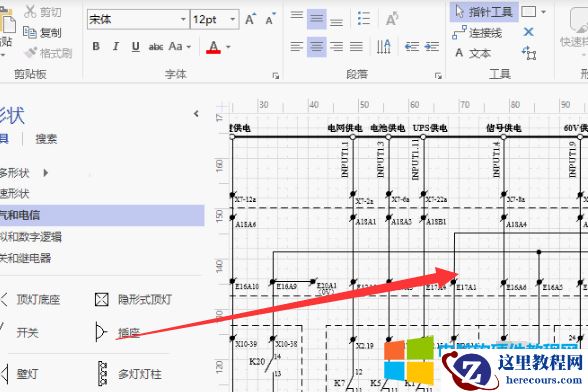Toggle Underline formatting
The height and width of the screenshot is (392, 588).
(x=136, y=47)
